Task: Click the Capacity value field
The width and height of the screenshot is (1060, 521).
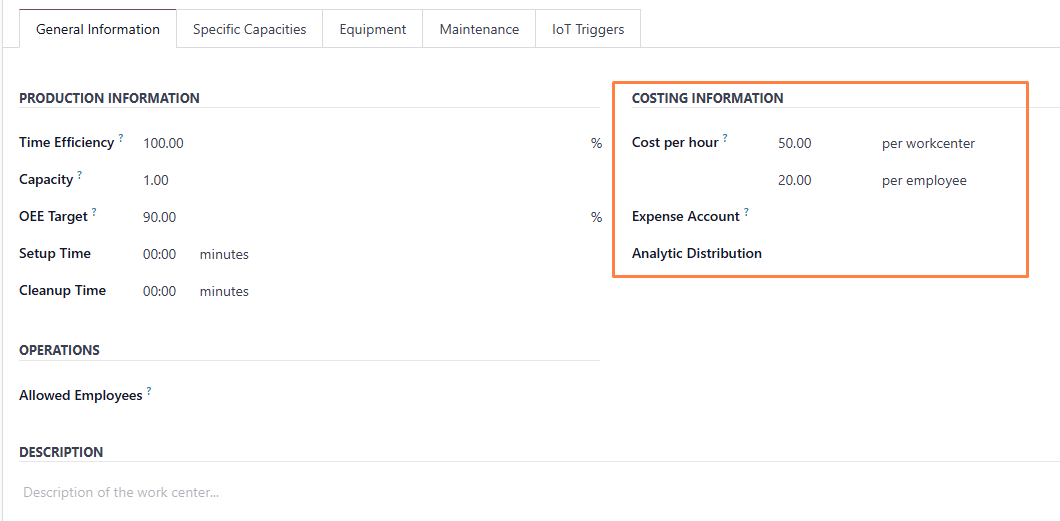Action: point(360,180)
